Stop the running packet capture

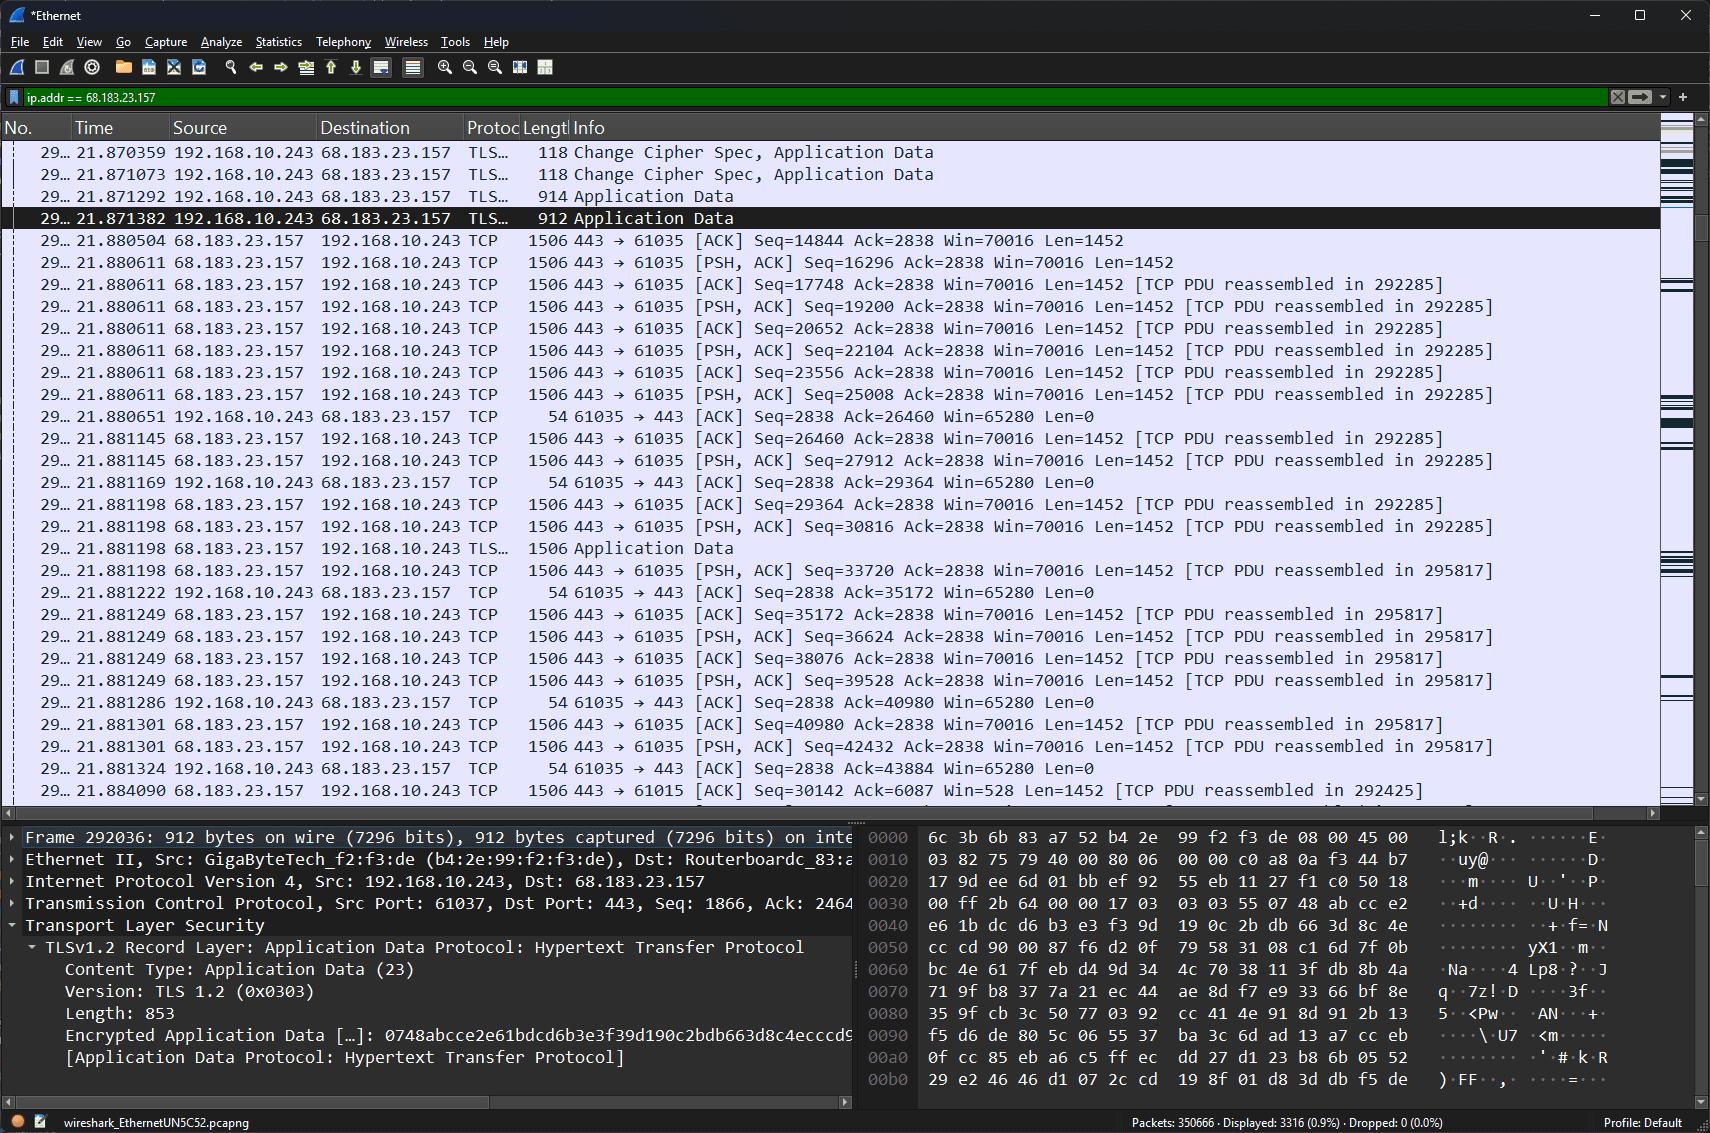point(42,67)
